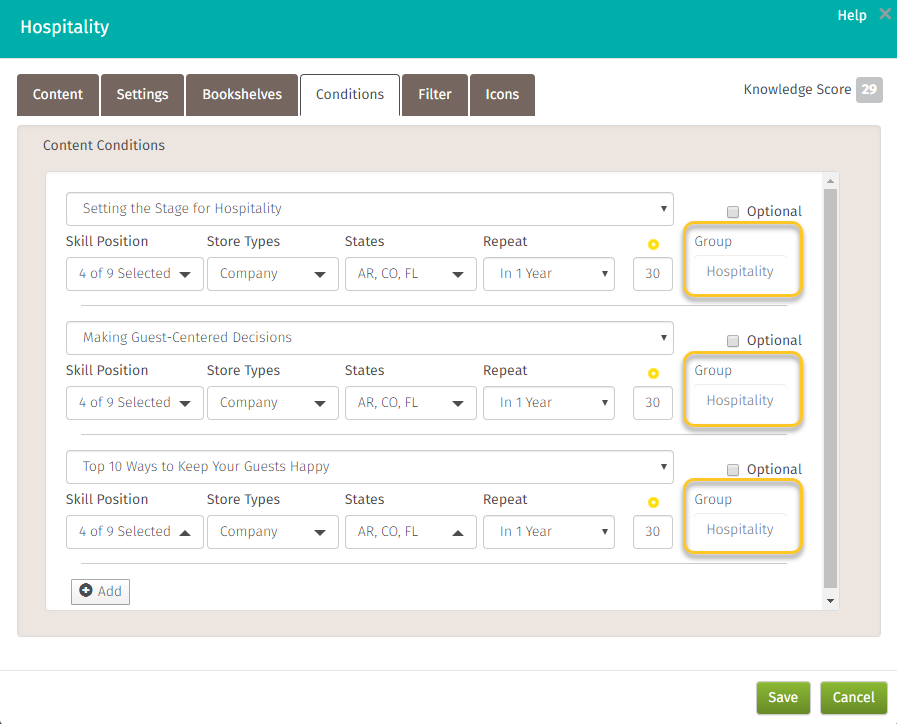Click Group Hospitality field in Making Guest-Centered row
The image size is (897, 724).
[x=740, y=401]
